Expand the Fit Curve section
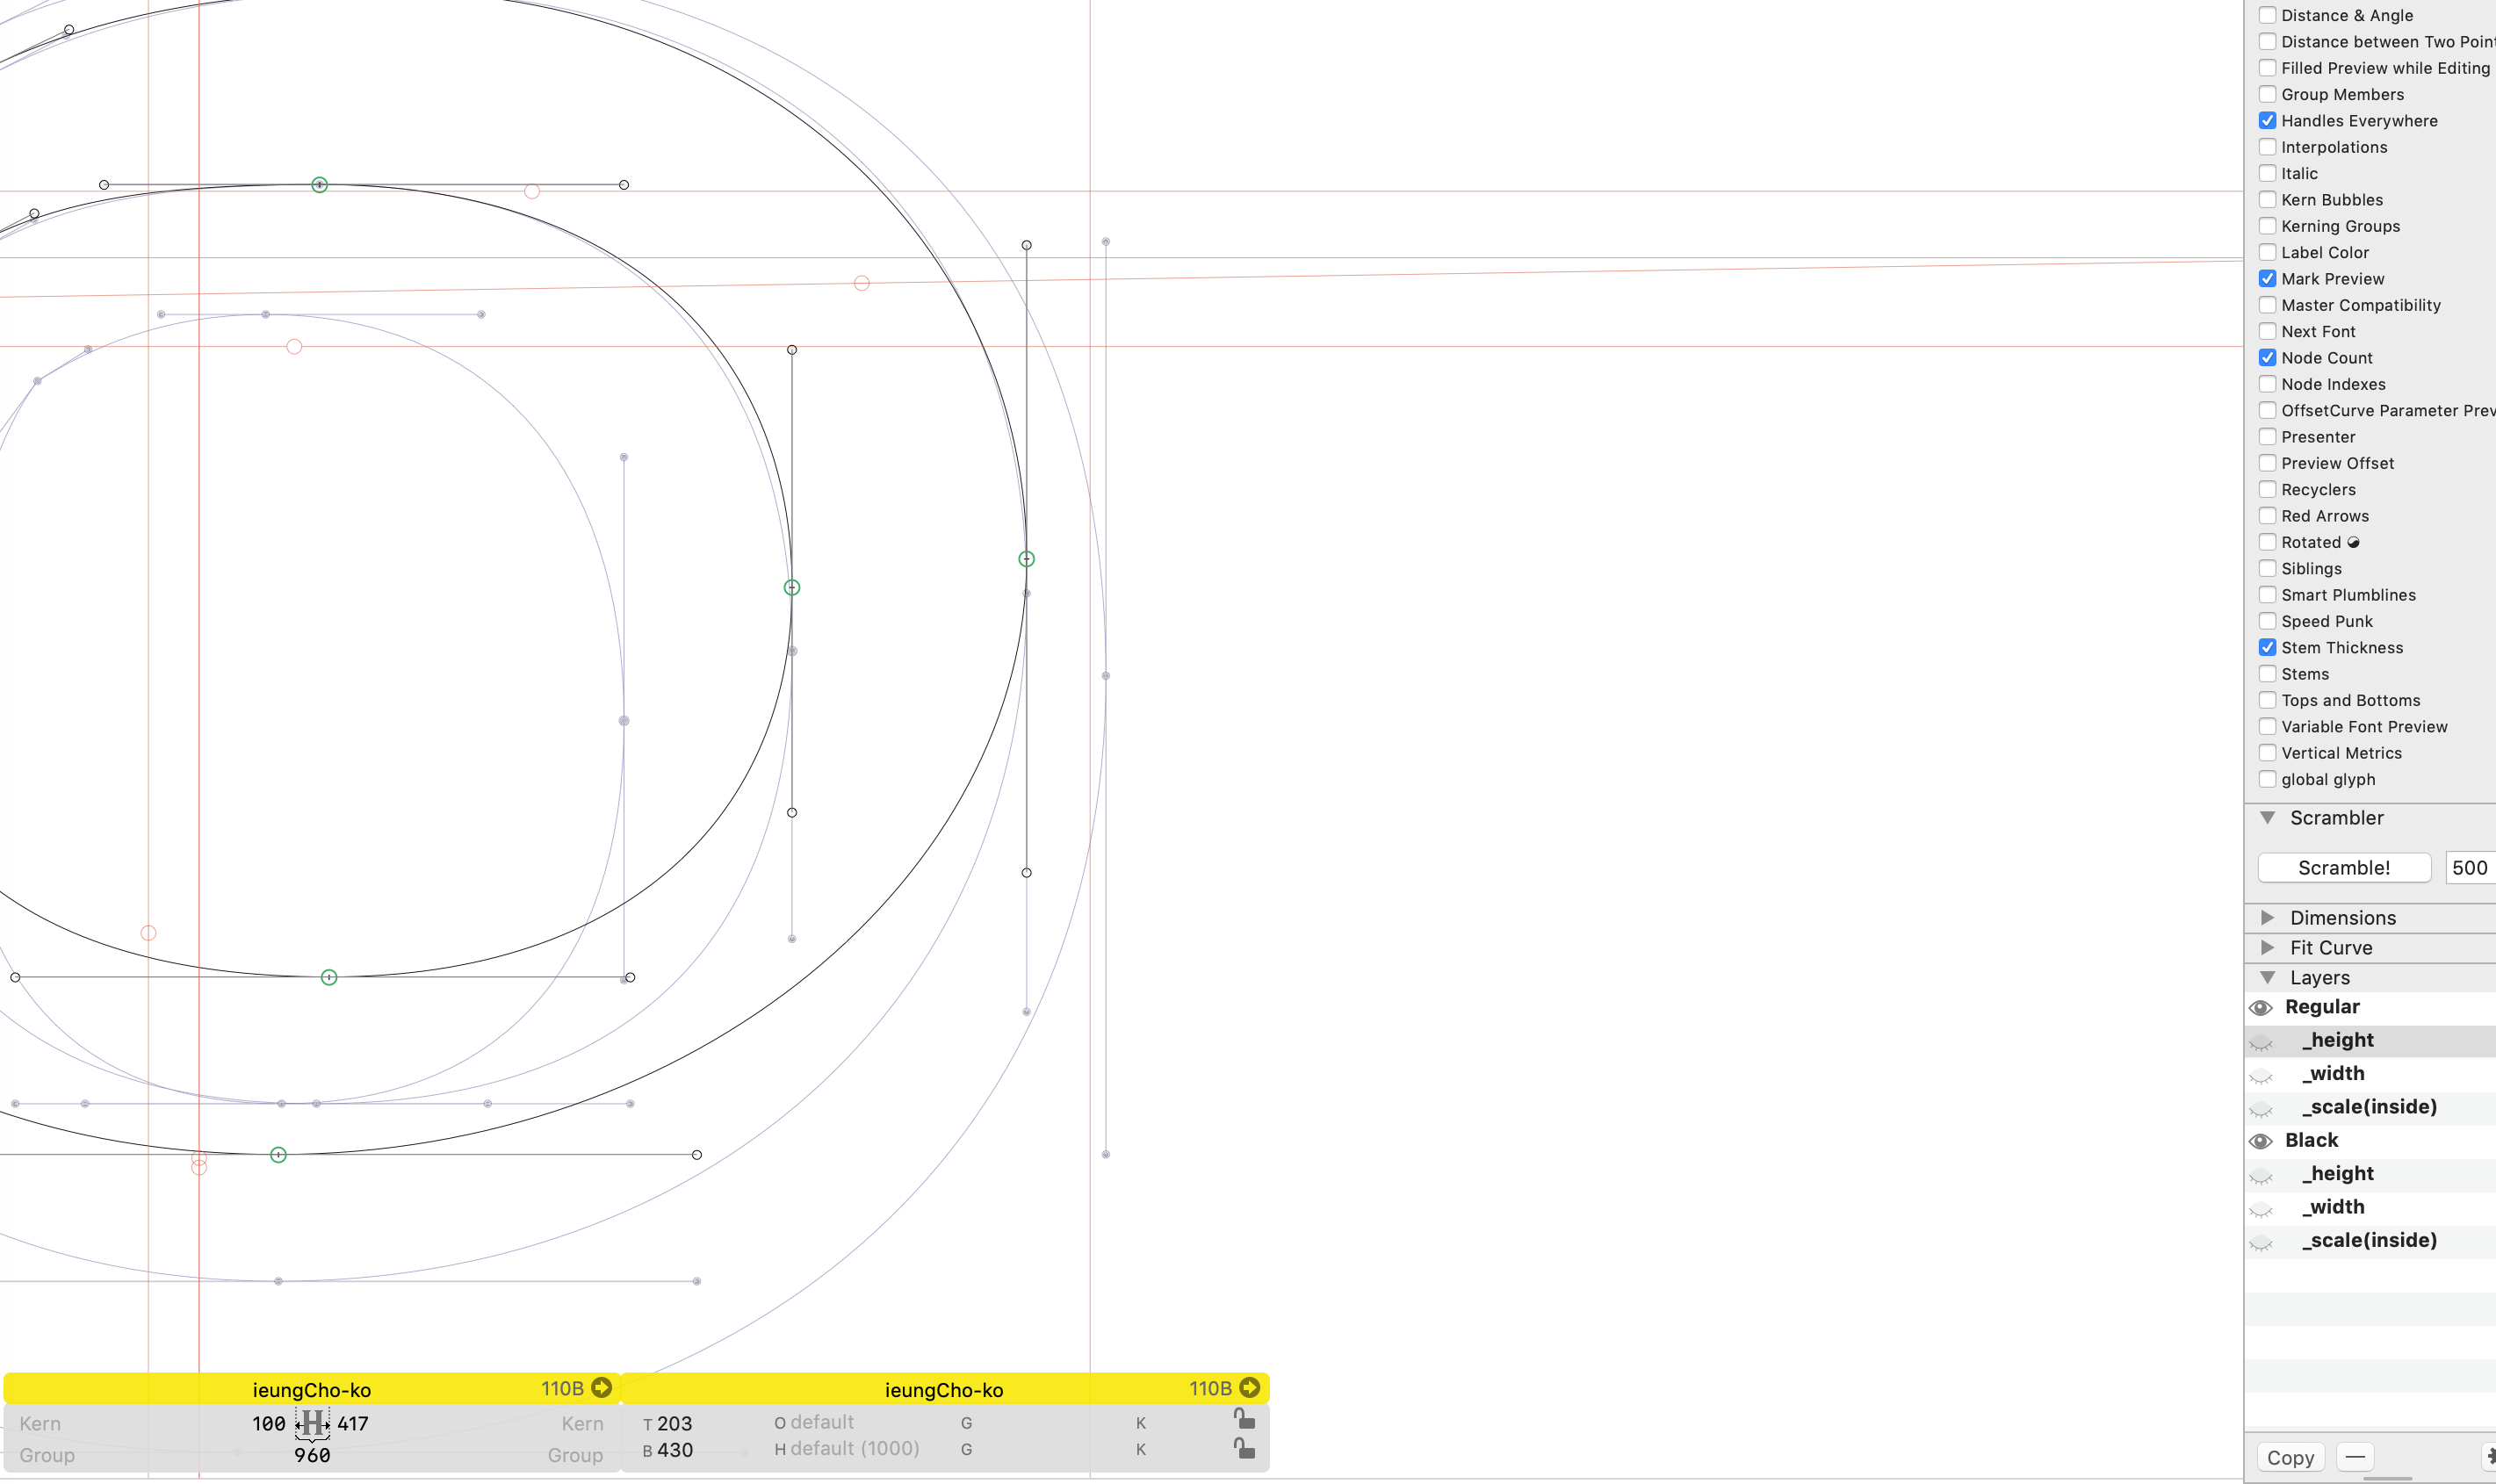The image size is (2496, 1484). click(x=2267, y=947)
